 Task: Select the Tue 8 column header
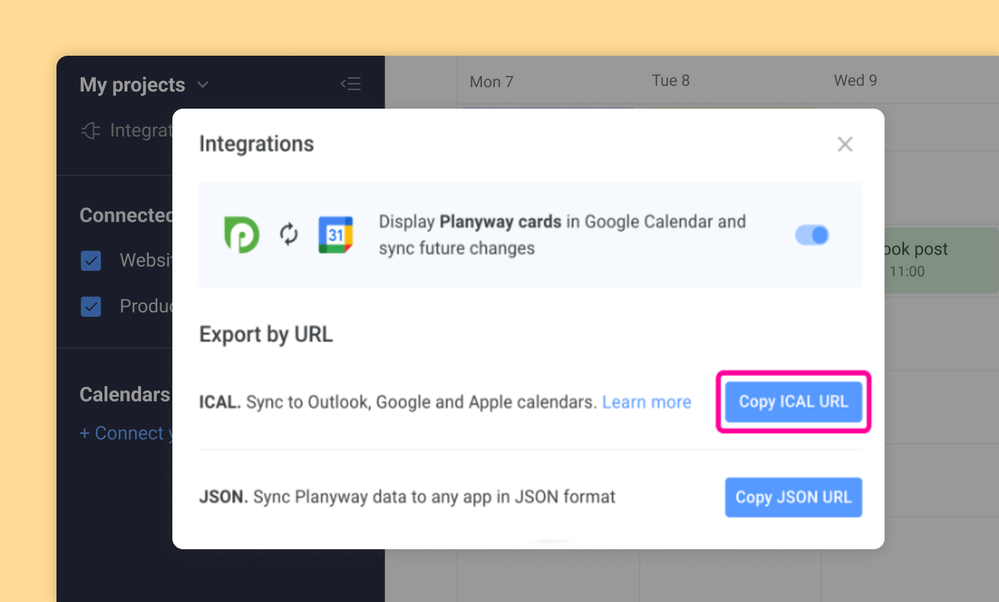click(x=670, y=81)
